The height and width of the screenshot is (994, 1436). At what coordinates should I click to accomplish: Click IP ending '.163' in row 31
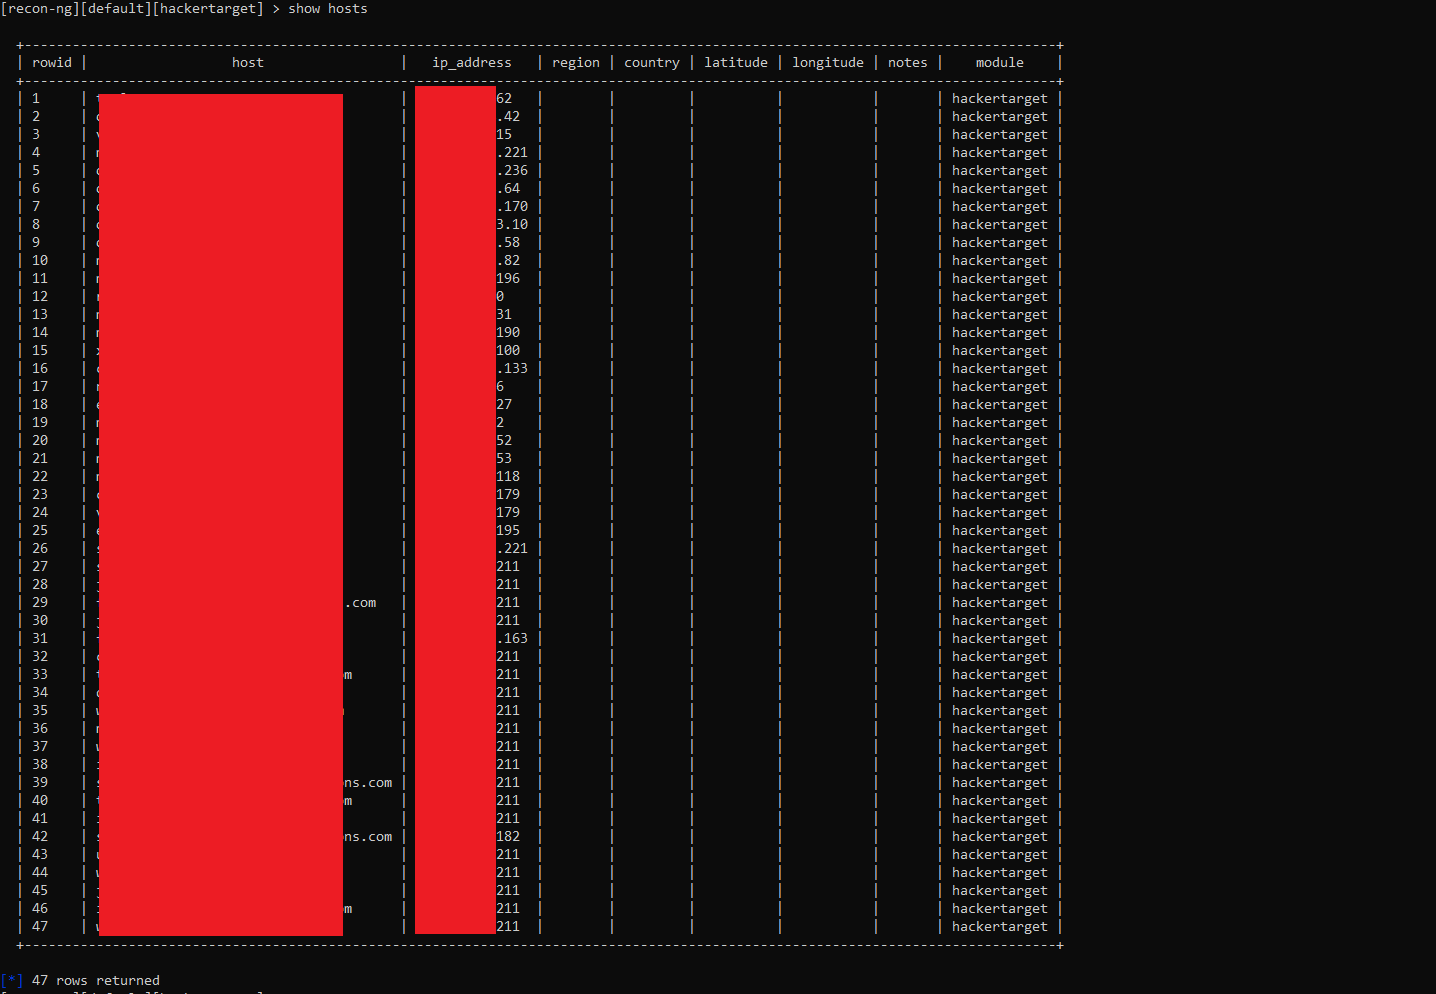(x=512, y=638)
